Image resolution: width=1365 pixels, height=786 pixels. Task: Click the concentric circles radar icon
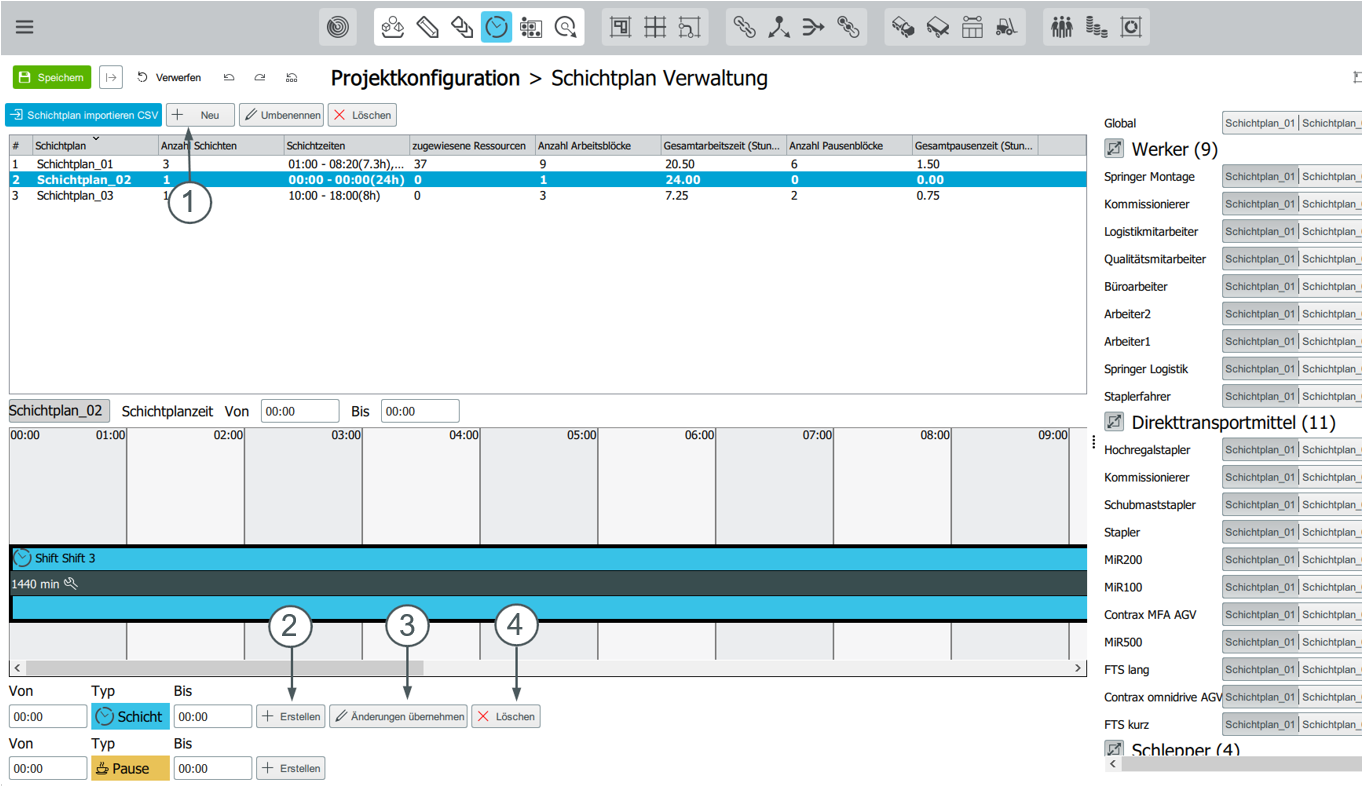(338, 27)
